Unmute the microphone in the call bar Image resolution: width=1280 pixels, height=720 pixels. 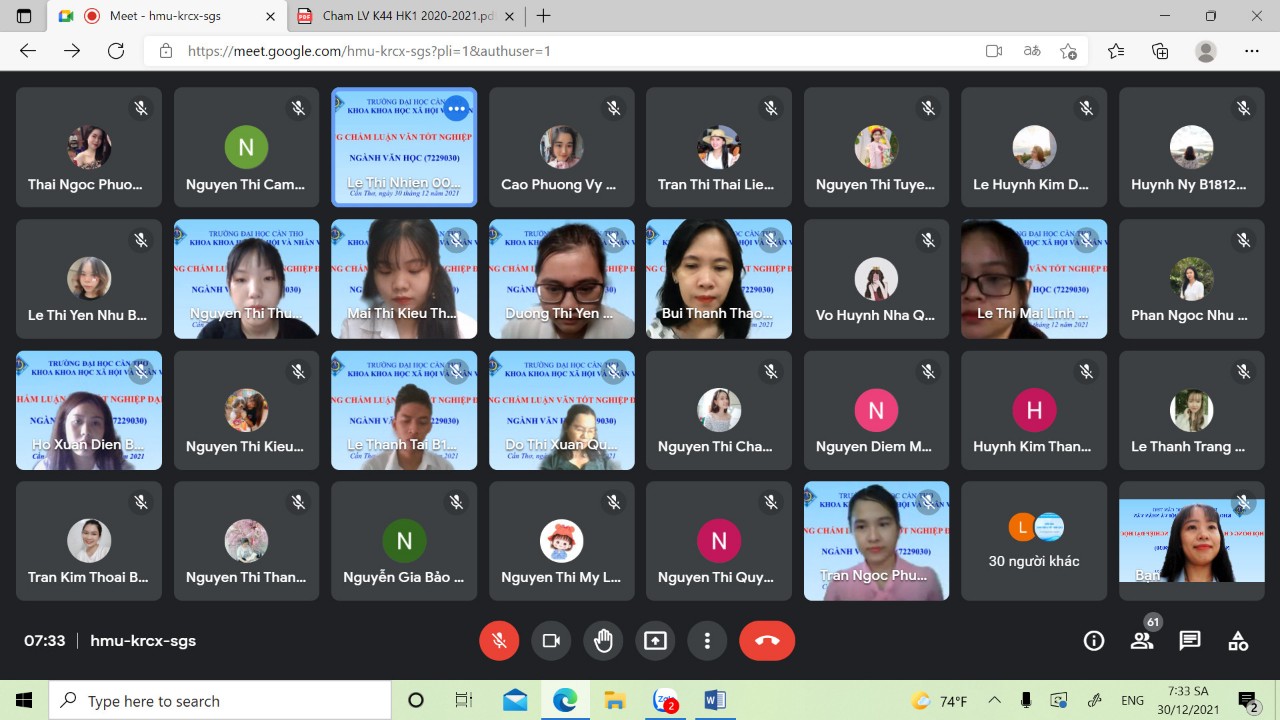(x=499, y=641)
